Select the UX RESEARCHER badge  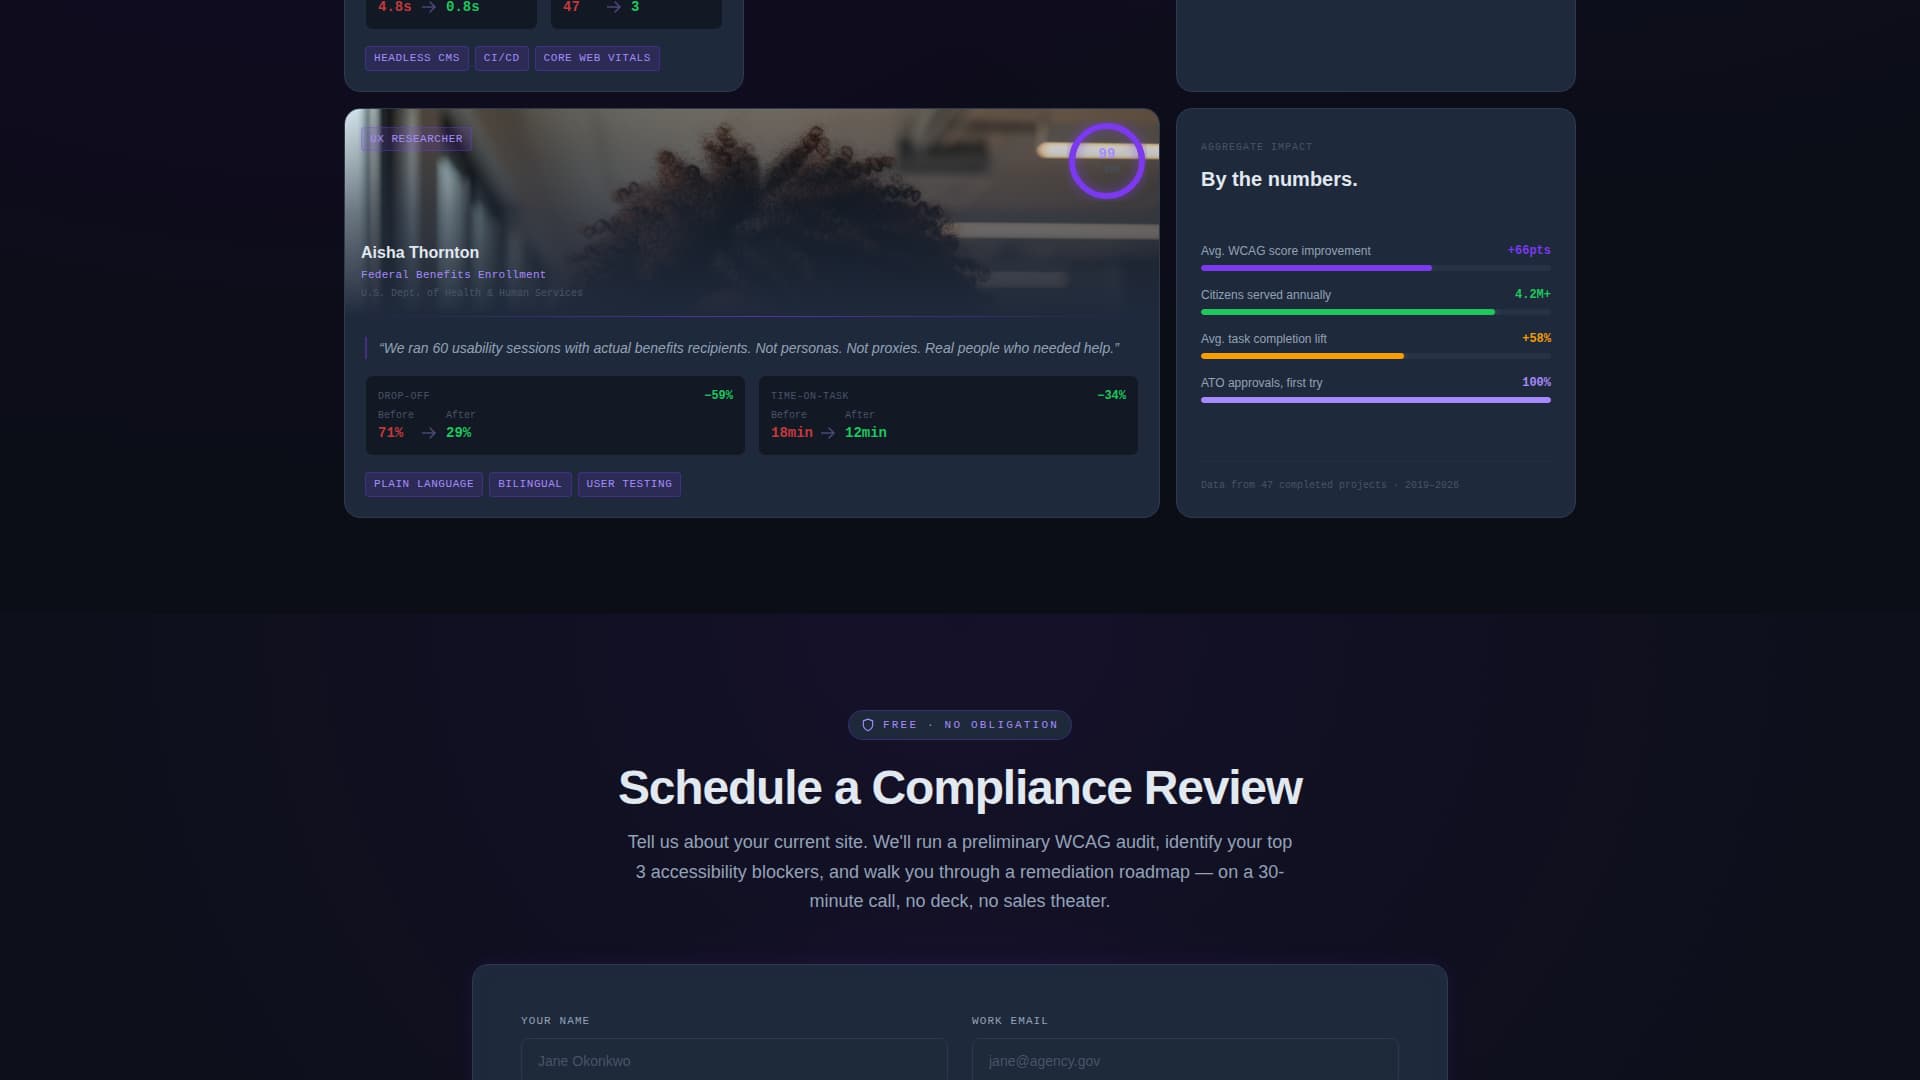pos(416,138)
